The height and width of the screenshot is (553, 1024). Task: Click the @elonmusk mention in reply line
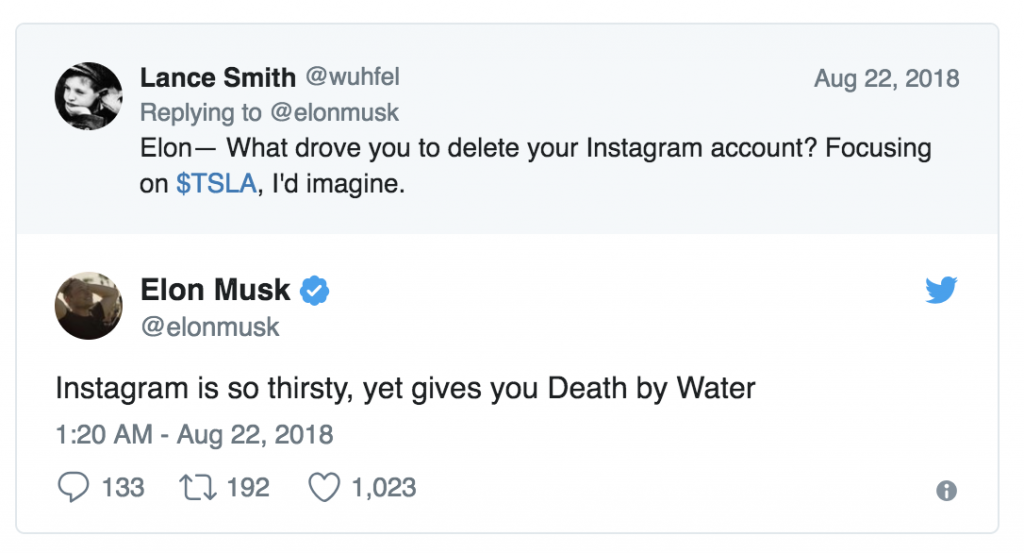(x=334, y=112)
